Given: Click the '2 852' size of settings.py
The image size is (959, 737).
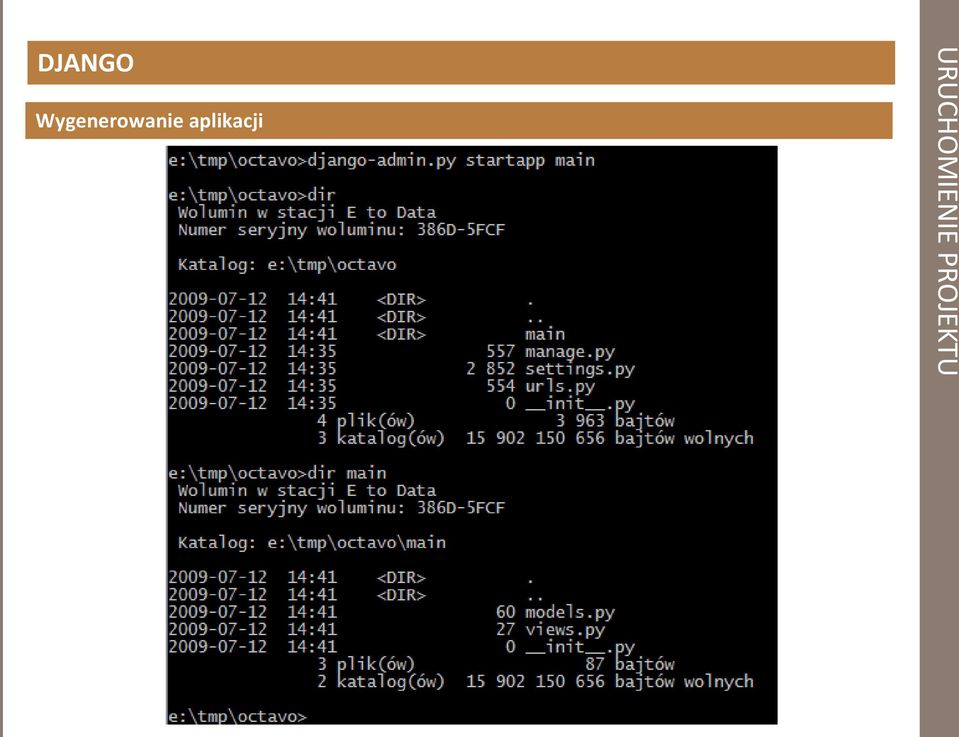Looking at the screenshot, I should 491,369.
